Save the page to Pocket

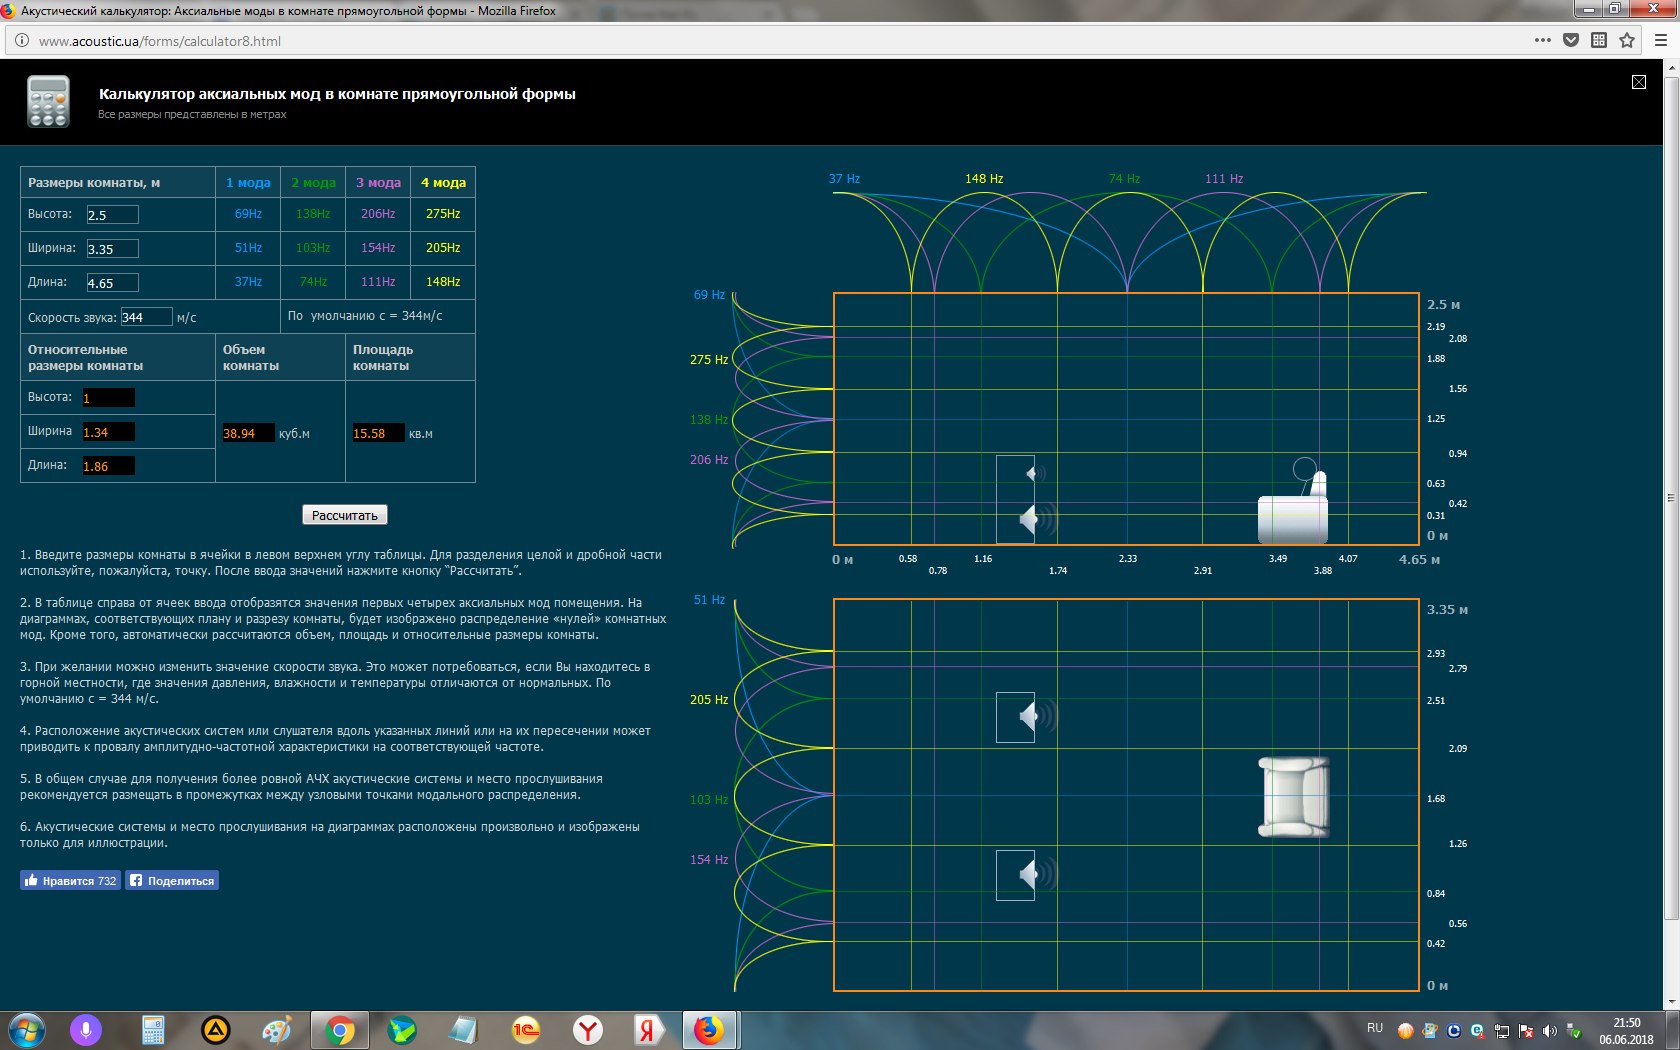click(x=1571, y=41)
